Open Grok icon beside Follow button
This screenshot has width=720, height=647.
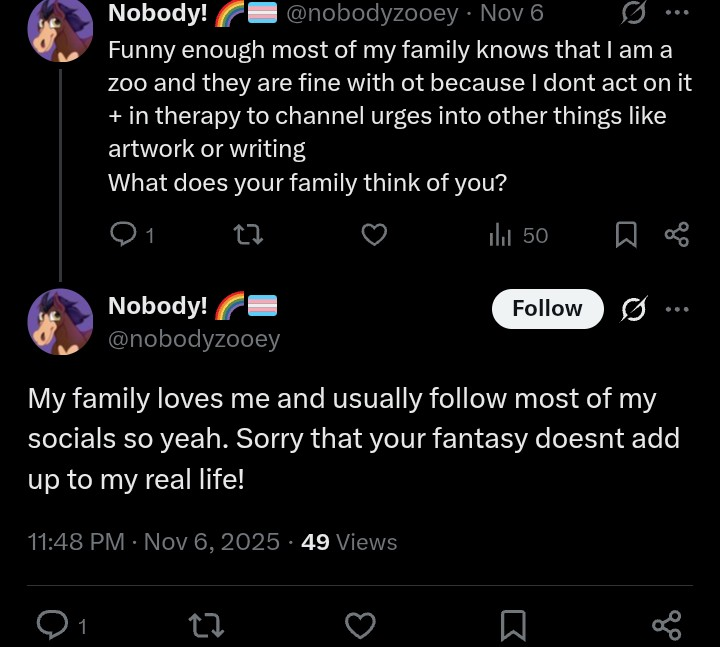(632, 309)
